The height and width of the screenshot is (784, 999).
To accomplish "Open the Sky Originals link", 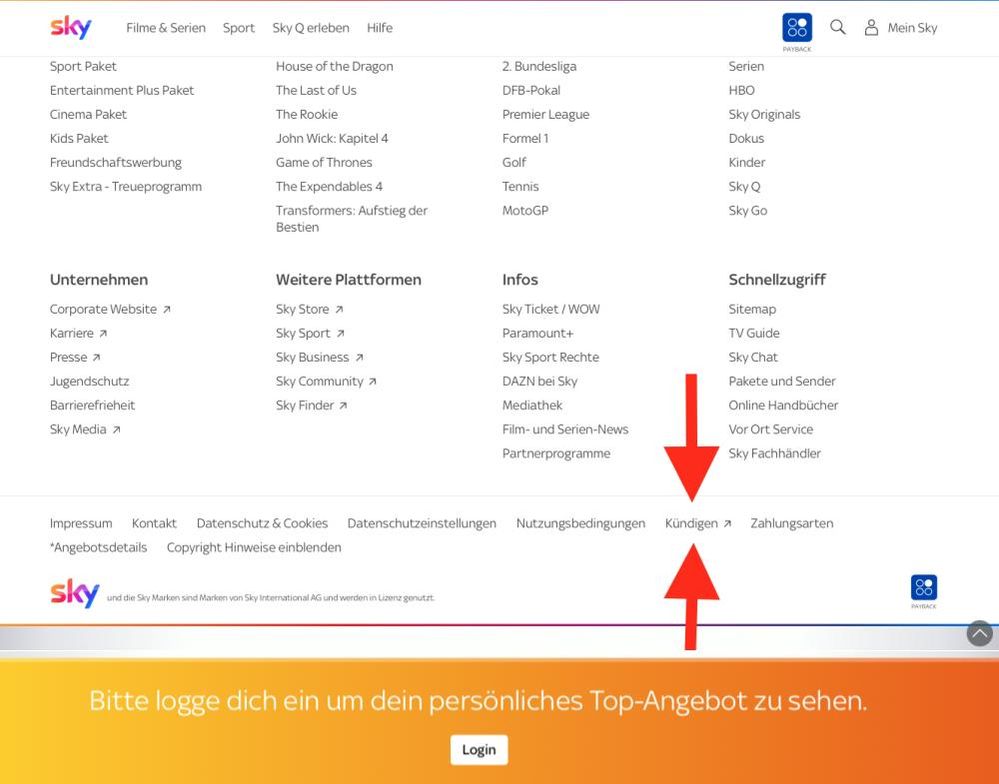I will (x=765, y=115).
